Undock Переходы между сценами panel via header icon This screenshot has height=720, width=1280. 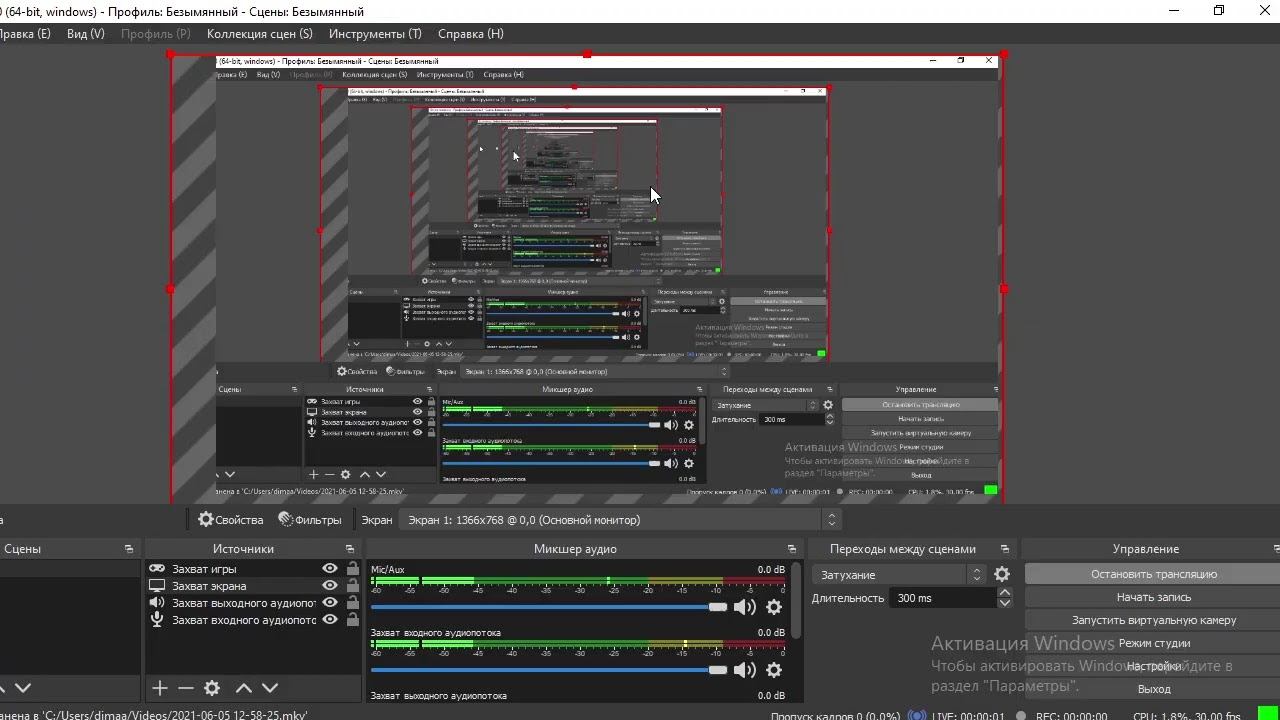1005,549
